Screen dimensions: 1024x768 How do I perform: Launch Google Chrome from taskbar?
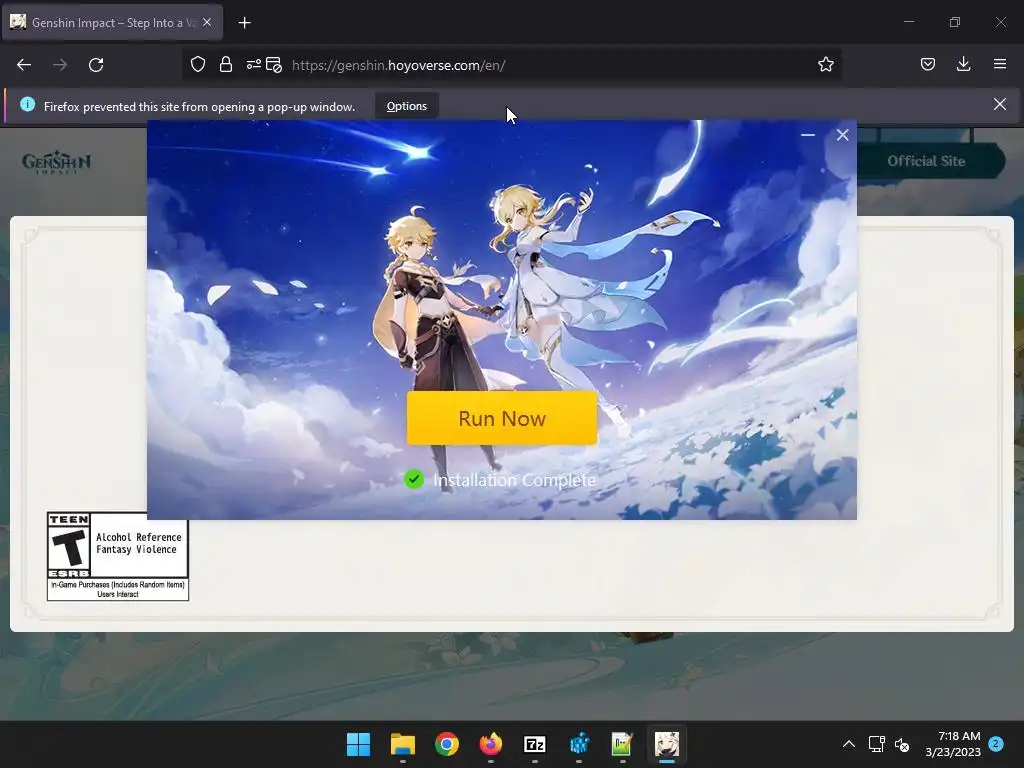pos(447,744)
